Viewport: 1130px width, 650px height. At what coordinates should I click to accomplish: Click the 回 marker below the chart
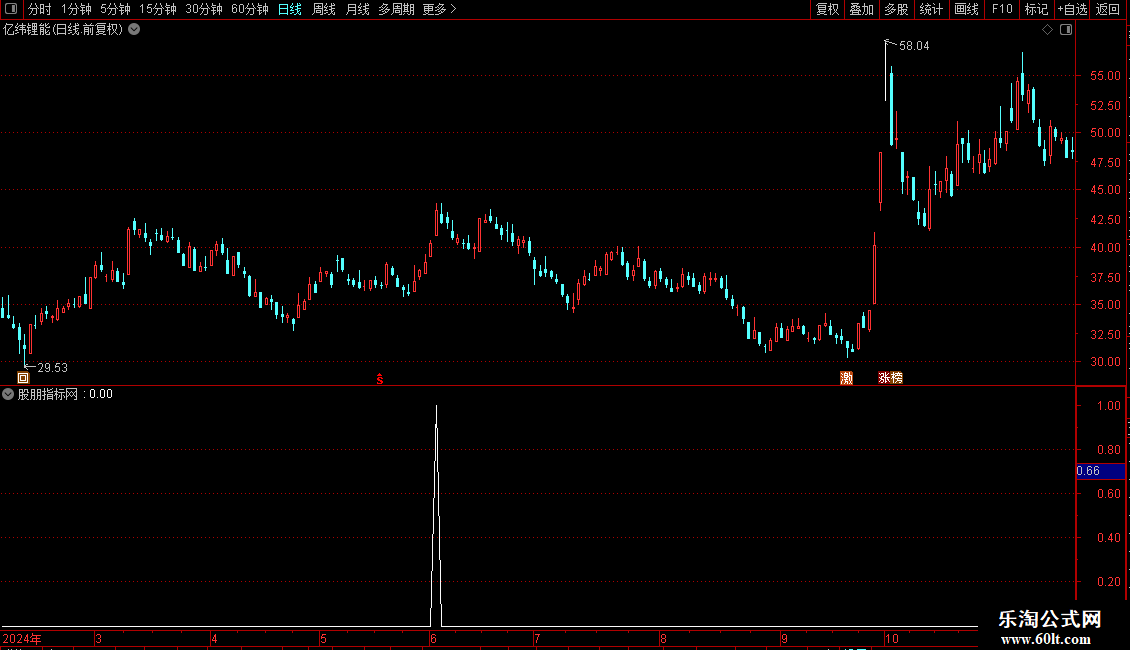[23, 378]
